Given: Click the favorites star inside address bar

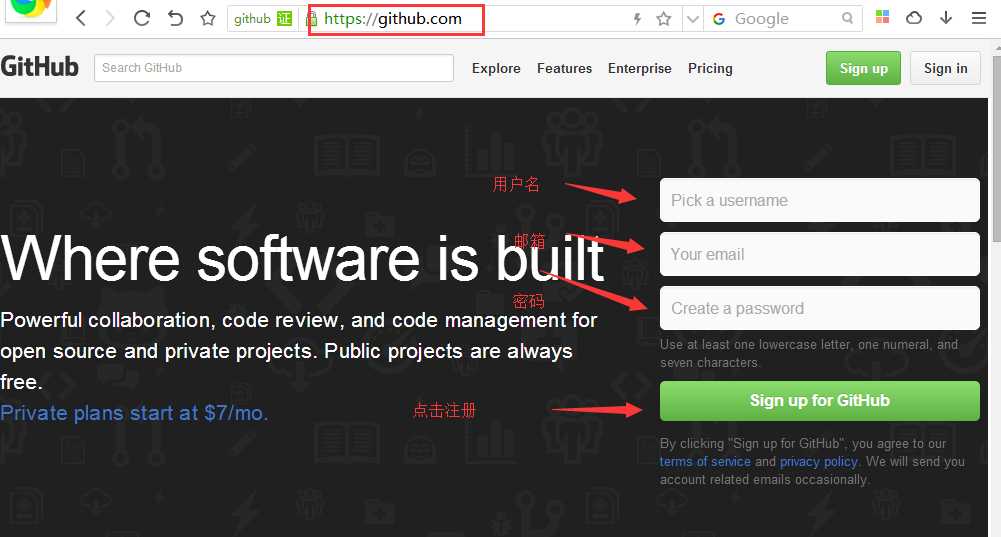Looking at the screenshot, I should coord(664,19).
